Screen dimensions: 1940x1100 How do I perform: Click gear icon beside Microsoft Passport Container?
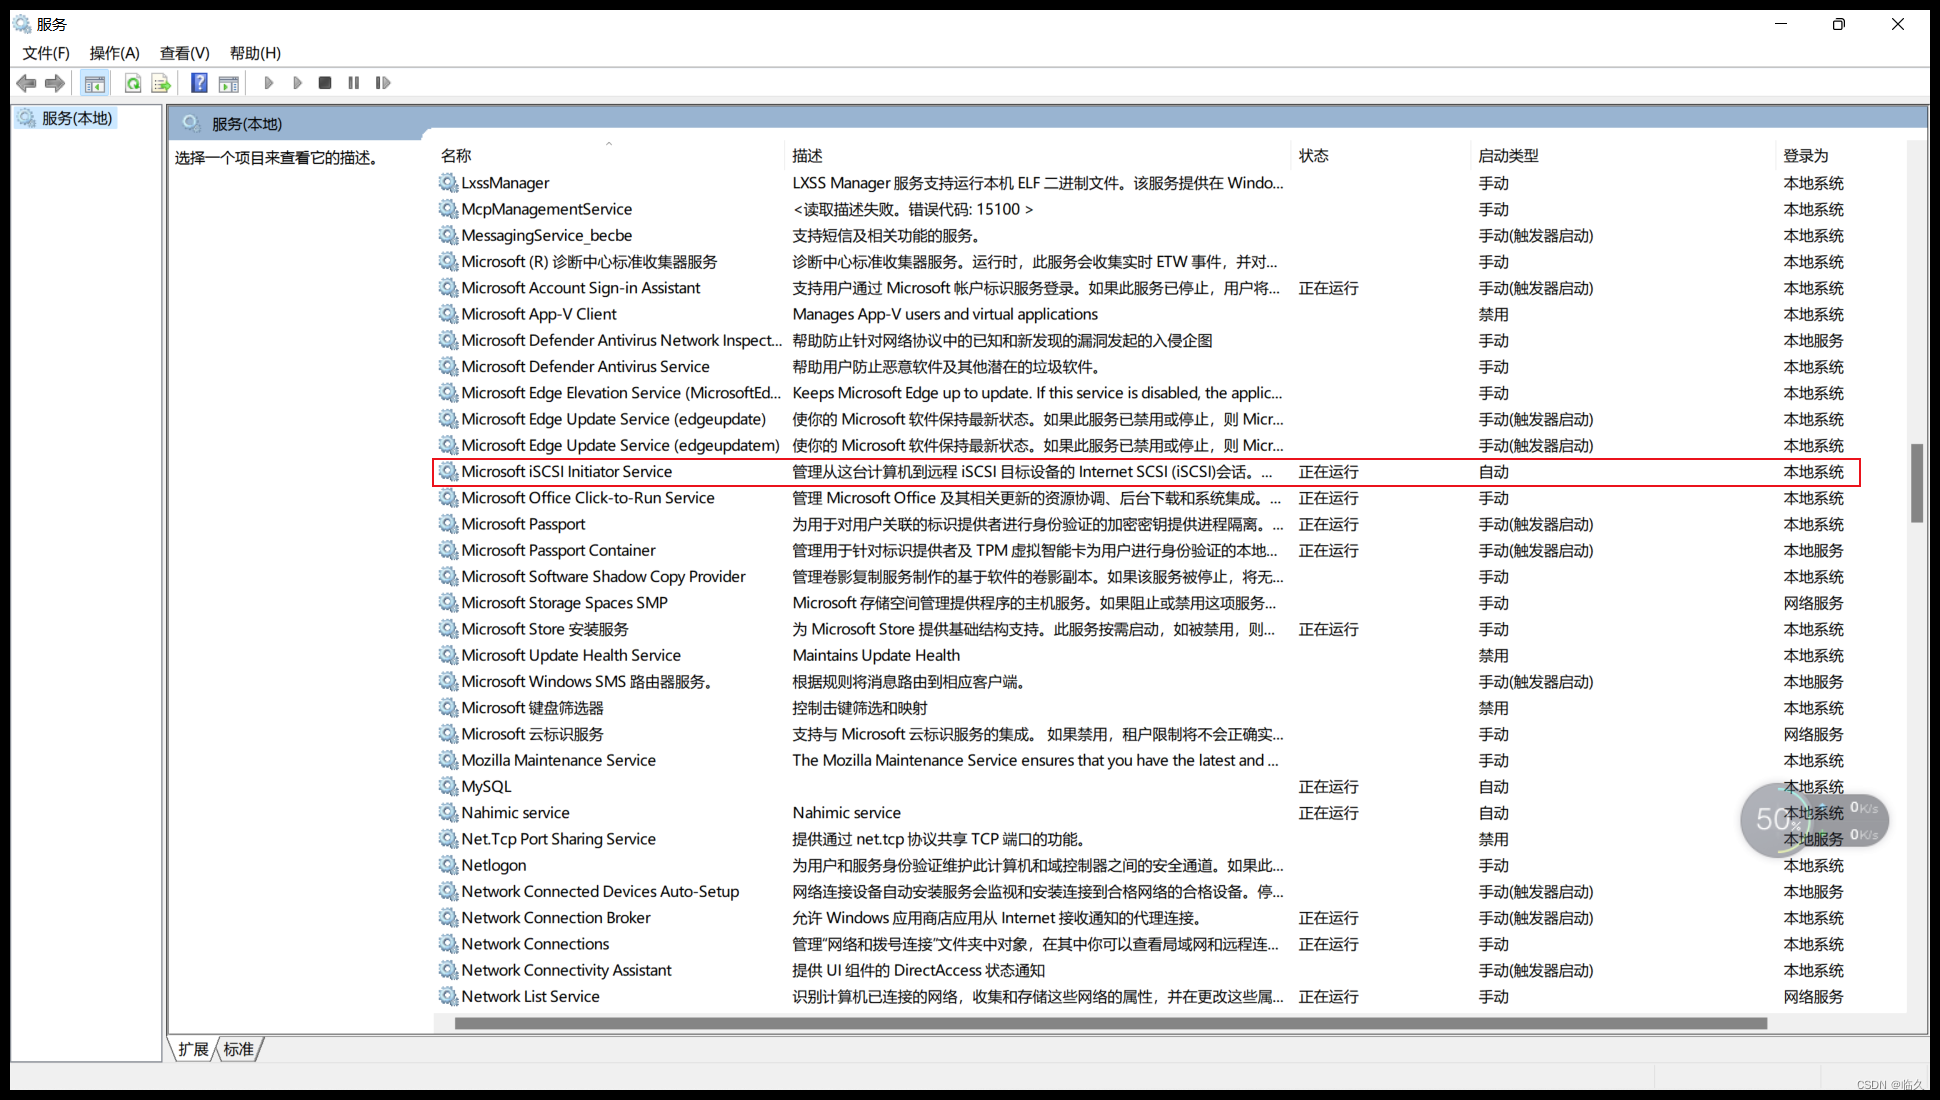448,550
